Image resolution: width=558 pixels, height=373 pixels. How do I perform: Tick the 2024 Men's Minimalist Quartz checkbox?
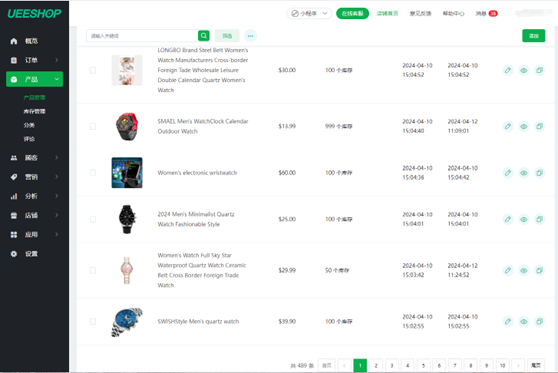(x=93, y=219)
